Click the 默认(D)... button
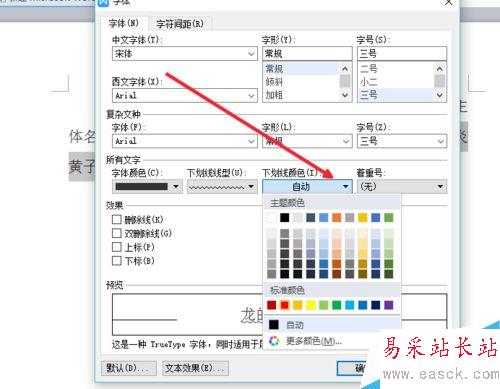The height and width of the screenshot is (389, 500). [x=128, y=368]
